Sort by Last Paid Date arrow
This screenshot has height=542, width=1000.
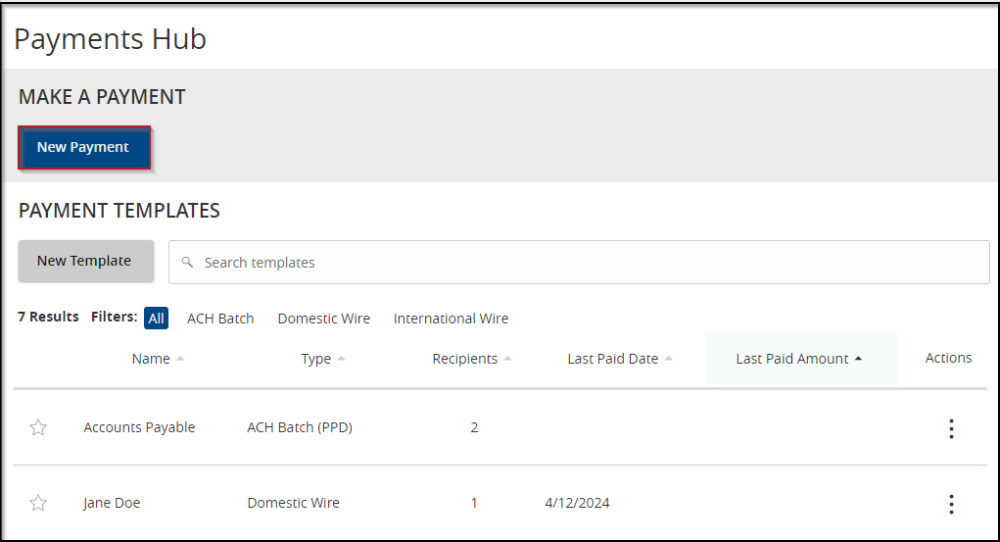coord(668,359)
